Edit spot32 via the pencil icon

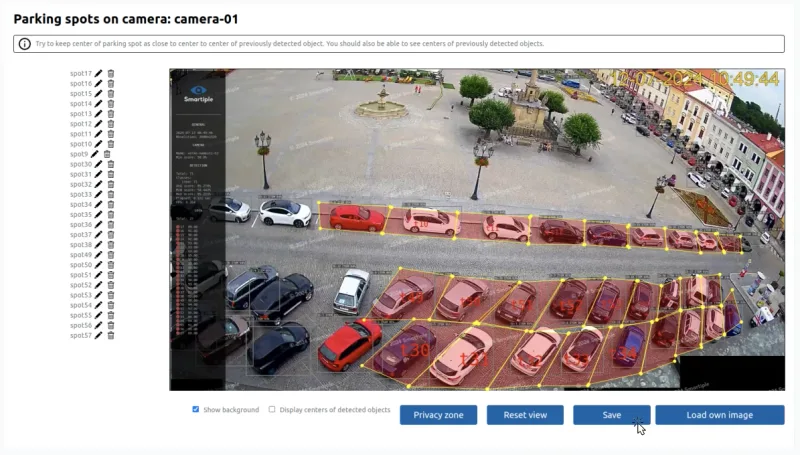98,184
